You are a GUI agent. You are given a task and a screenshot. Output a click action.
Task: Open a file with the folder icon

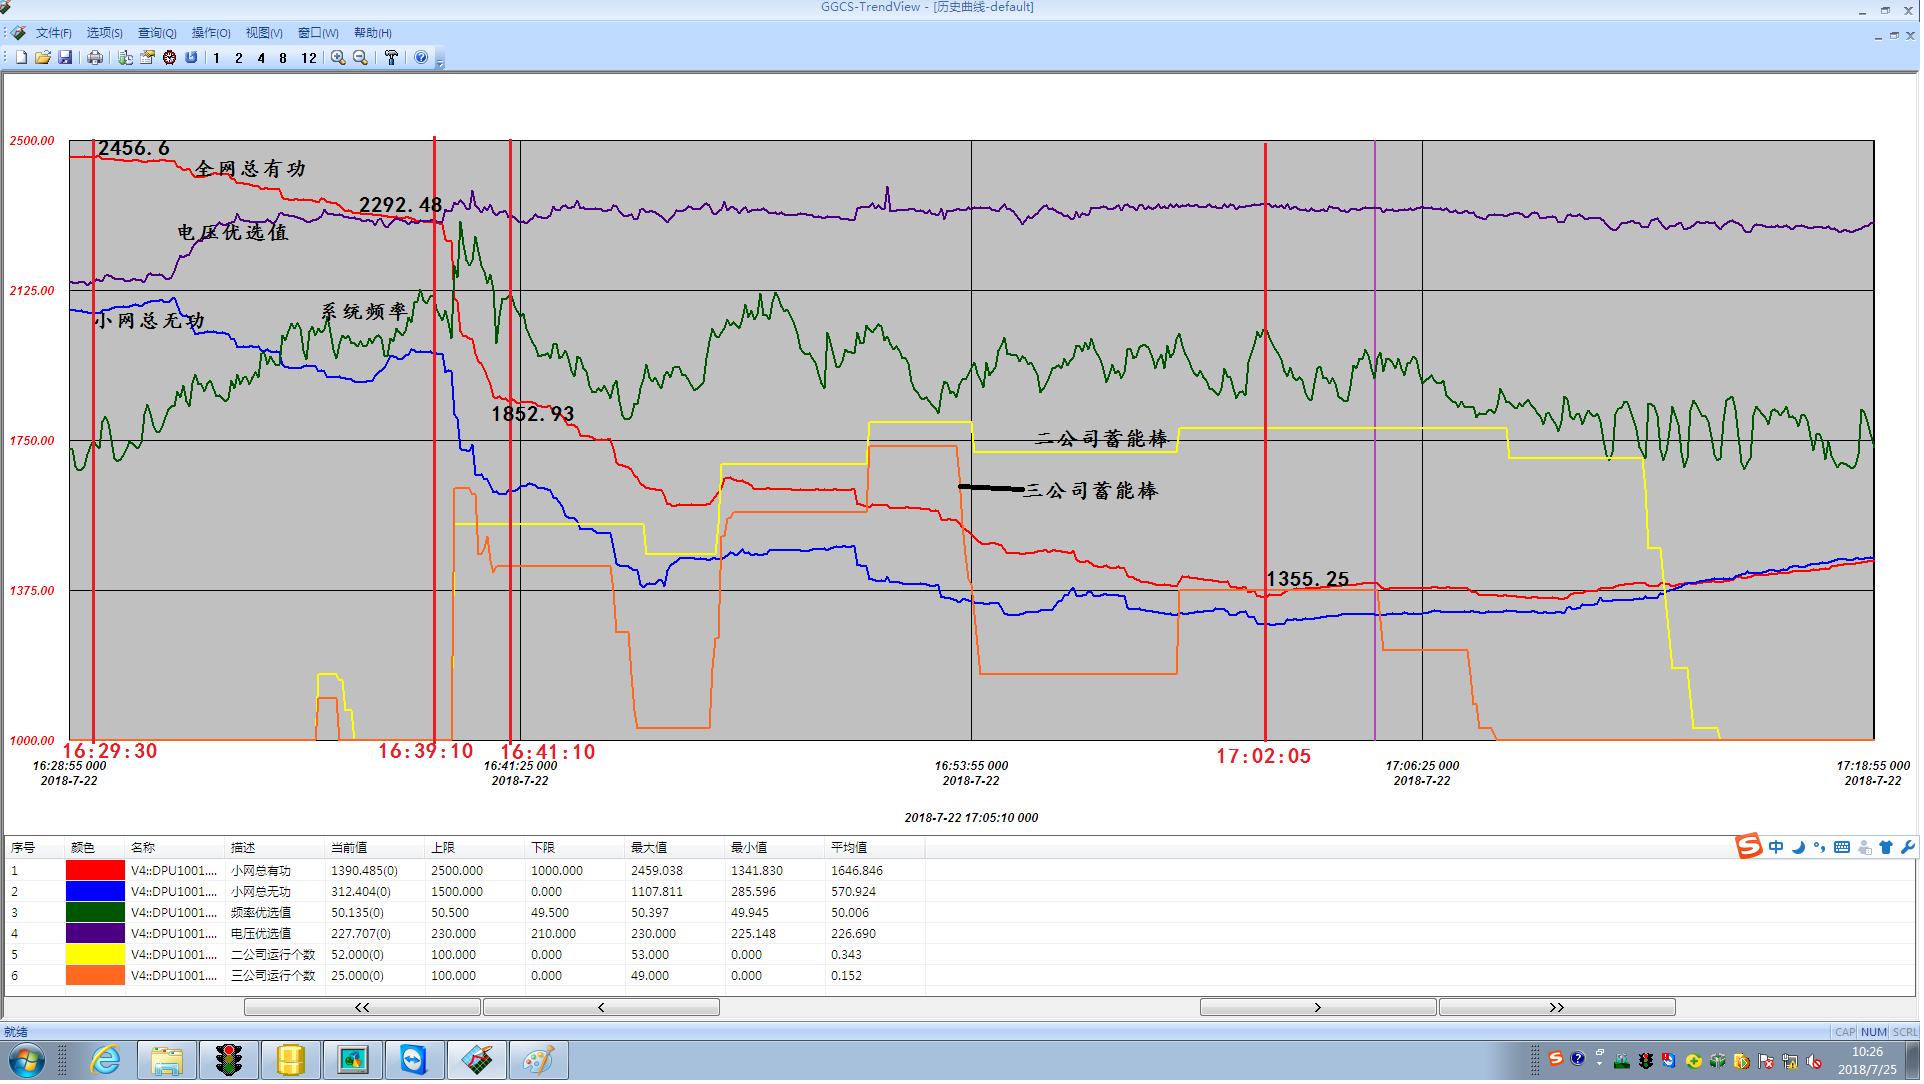pos(43,58)
